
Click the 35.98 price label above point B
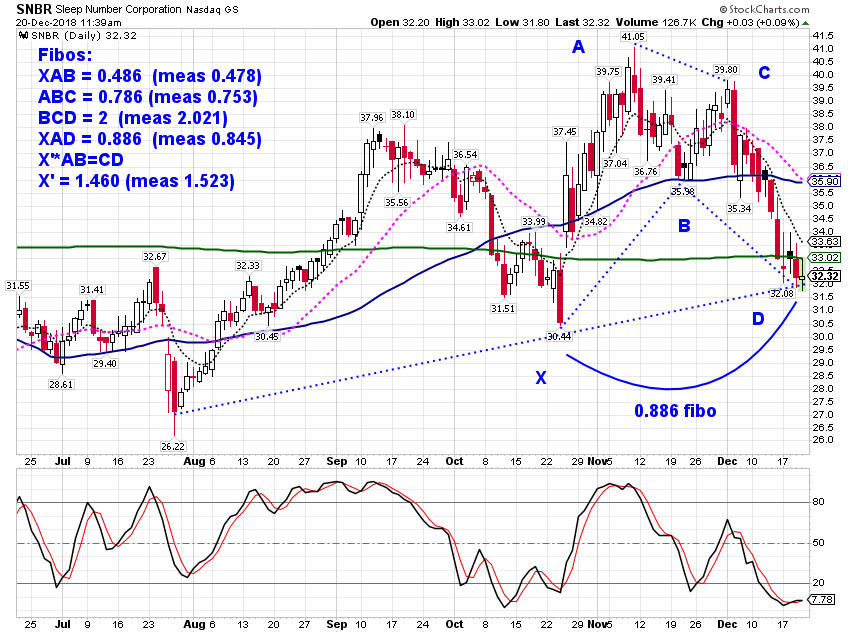(x=682, y=191)
